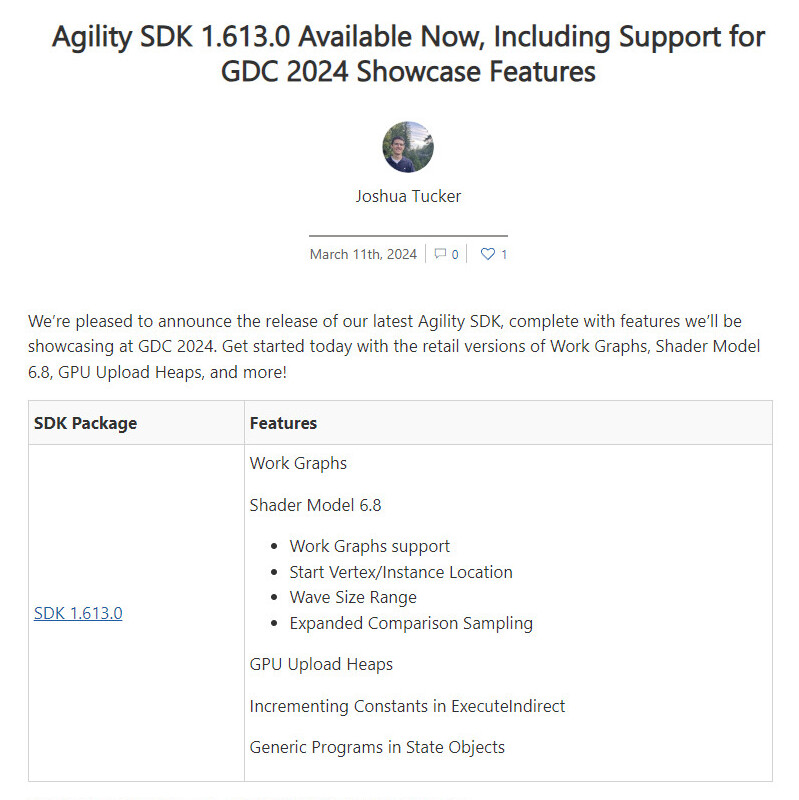This screenshot has width=799, height=800.
Task: Like the post with the heart icon
Action: coord(488,254)
